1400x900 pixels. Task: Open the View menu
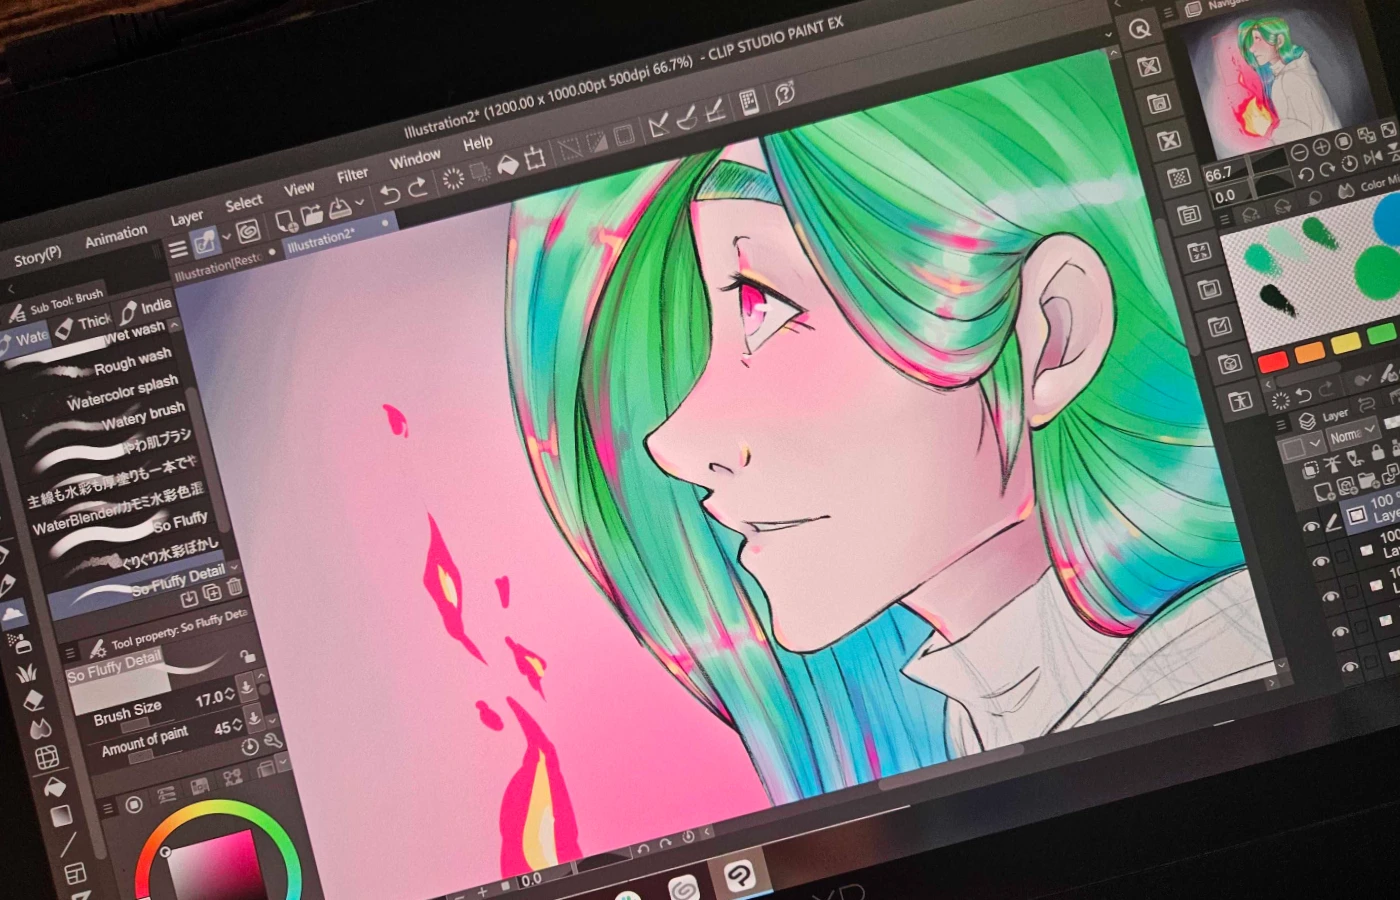tap(299, 188)
